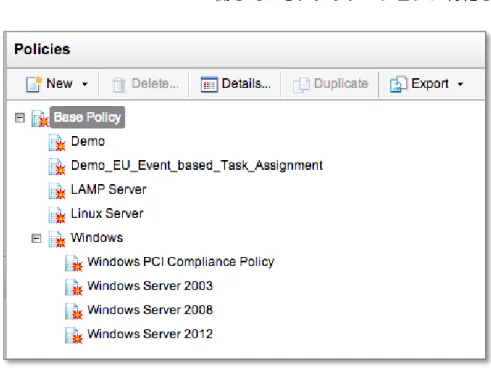Select the Base Policy label
This screenshot has height=372, width=491.
(87, 117)
